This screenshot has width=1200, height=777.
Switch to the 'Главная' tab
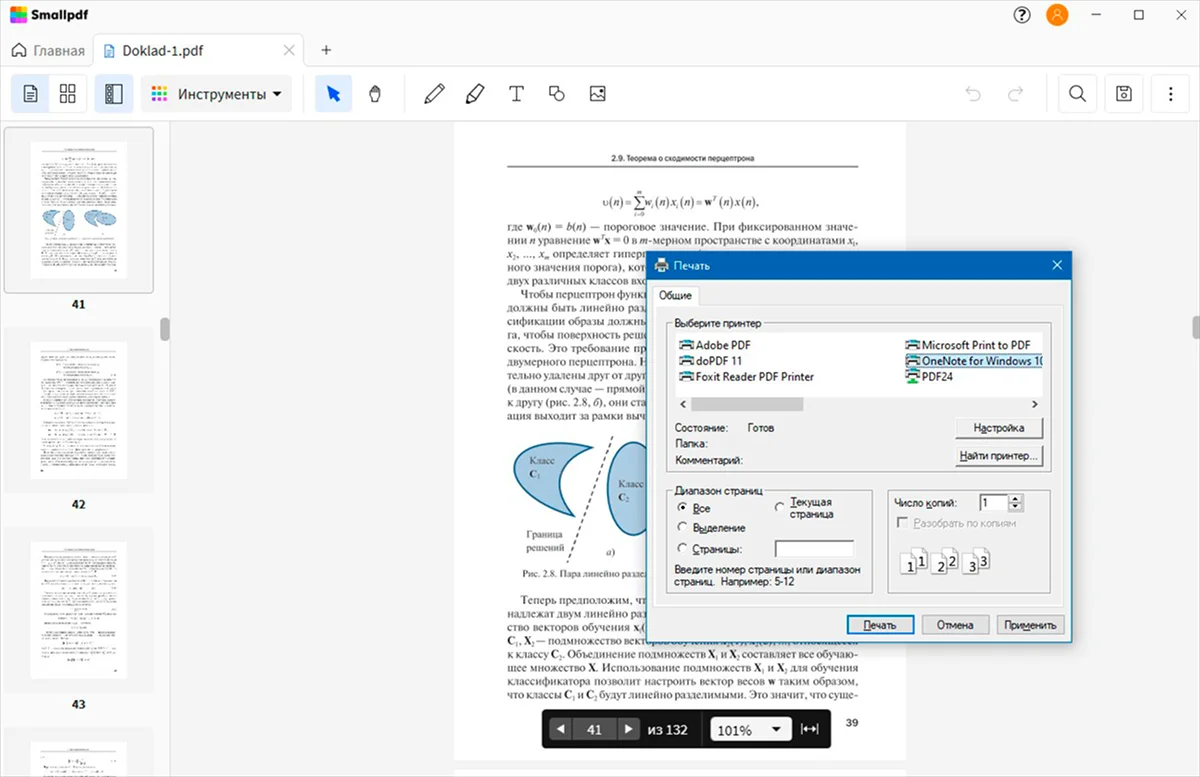(x=48, y=51)
